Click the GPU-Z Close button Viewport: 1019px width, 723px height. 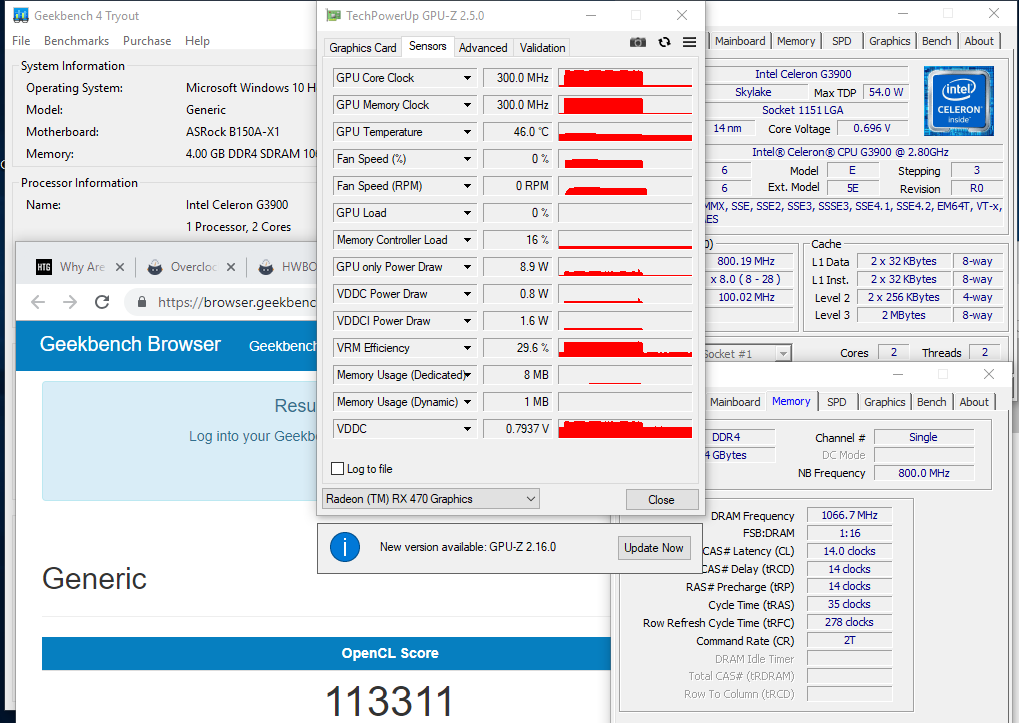(x=662, y=500)
